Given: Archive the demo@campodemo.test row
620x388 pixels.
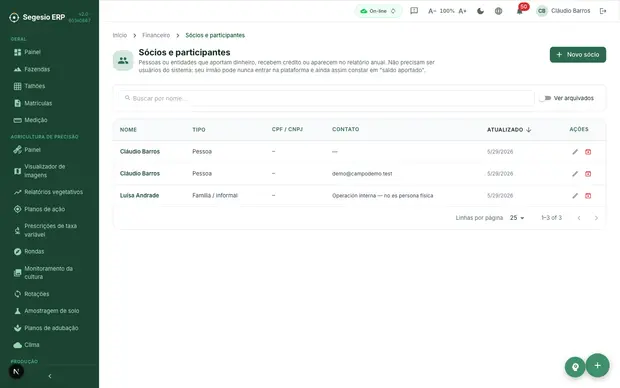Looking at the screenshot, I should coord(588,174).
